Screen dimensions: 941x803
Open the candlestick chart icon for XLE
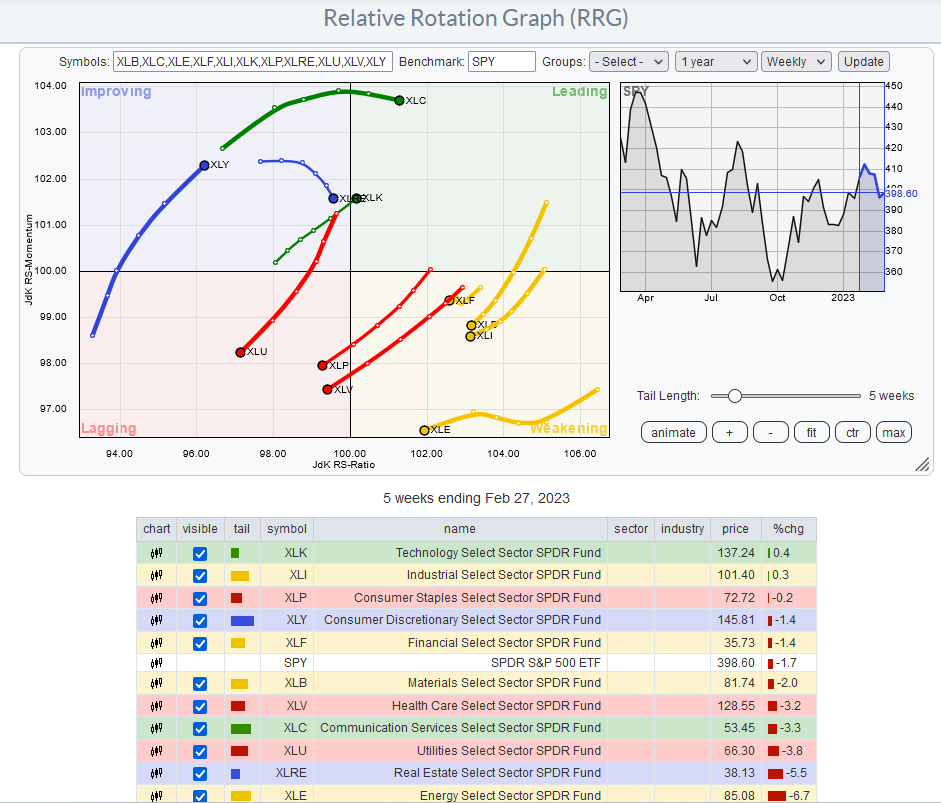(x=157, y=796)
